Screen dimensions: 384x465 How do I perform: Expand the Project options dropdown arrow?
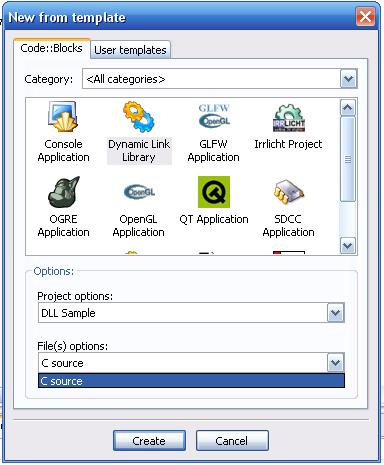click(335, 313)
